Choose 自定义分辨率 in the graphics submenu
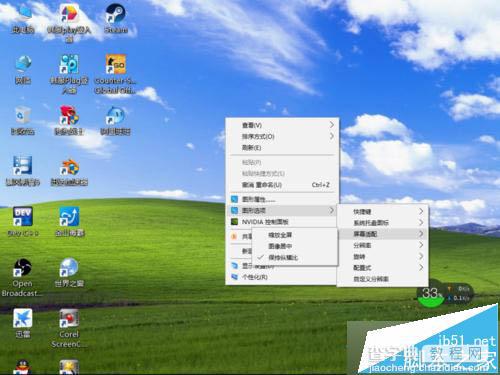Image resolution: width=500 pixels, height=375 pixels. point(383,279)
